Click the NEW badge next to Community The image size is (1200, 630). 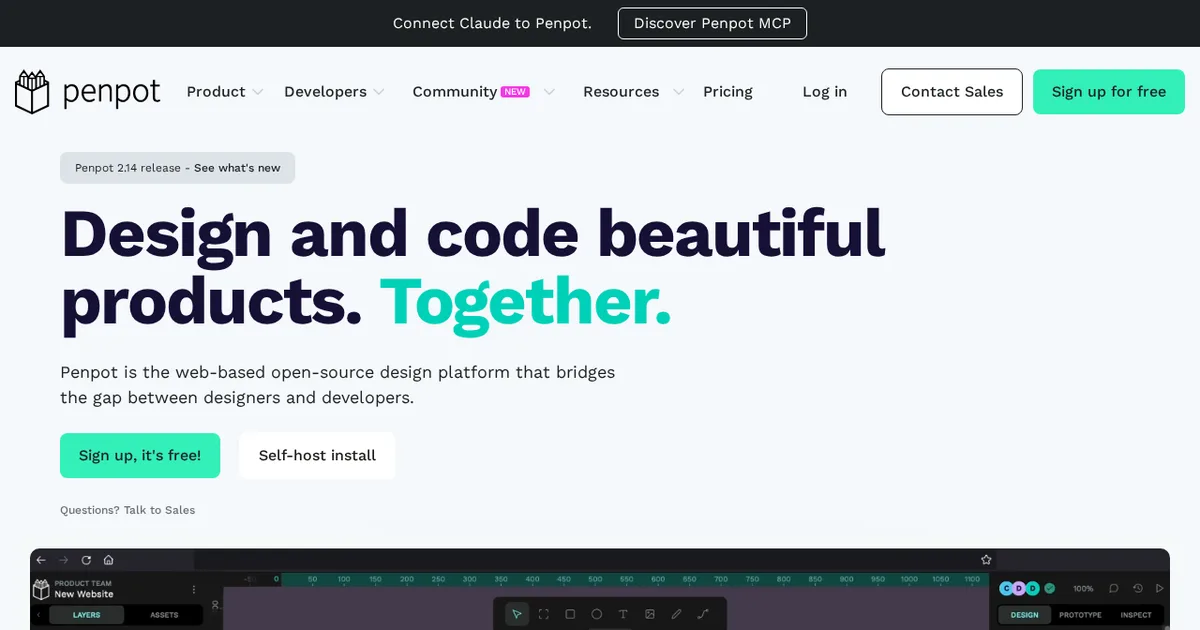point(515,91)
